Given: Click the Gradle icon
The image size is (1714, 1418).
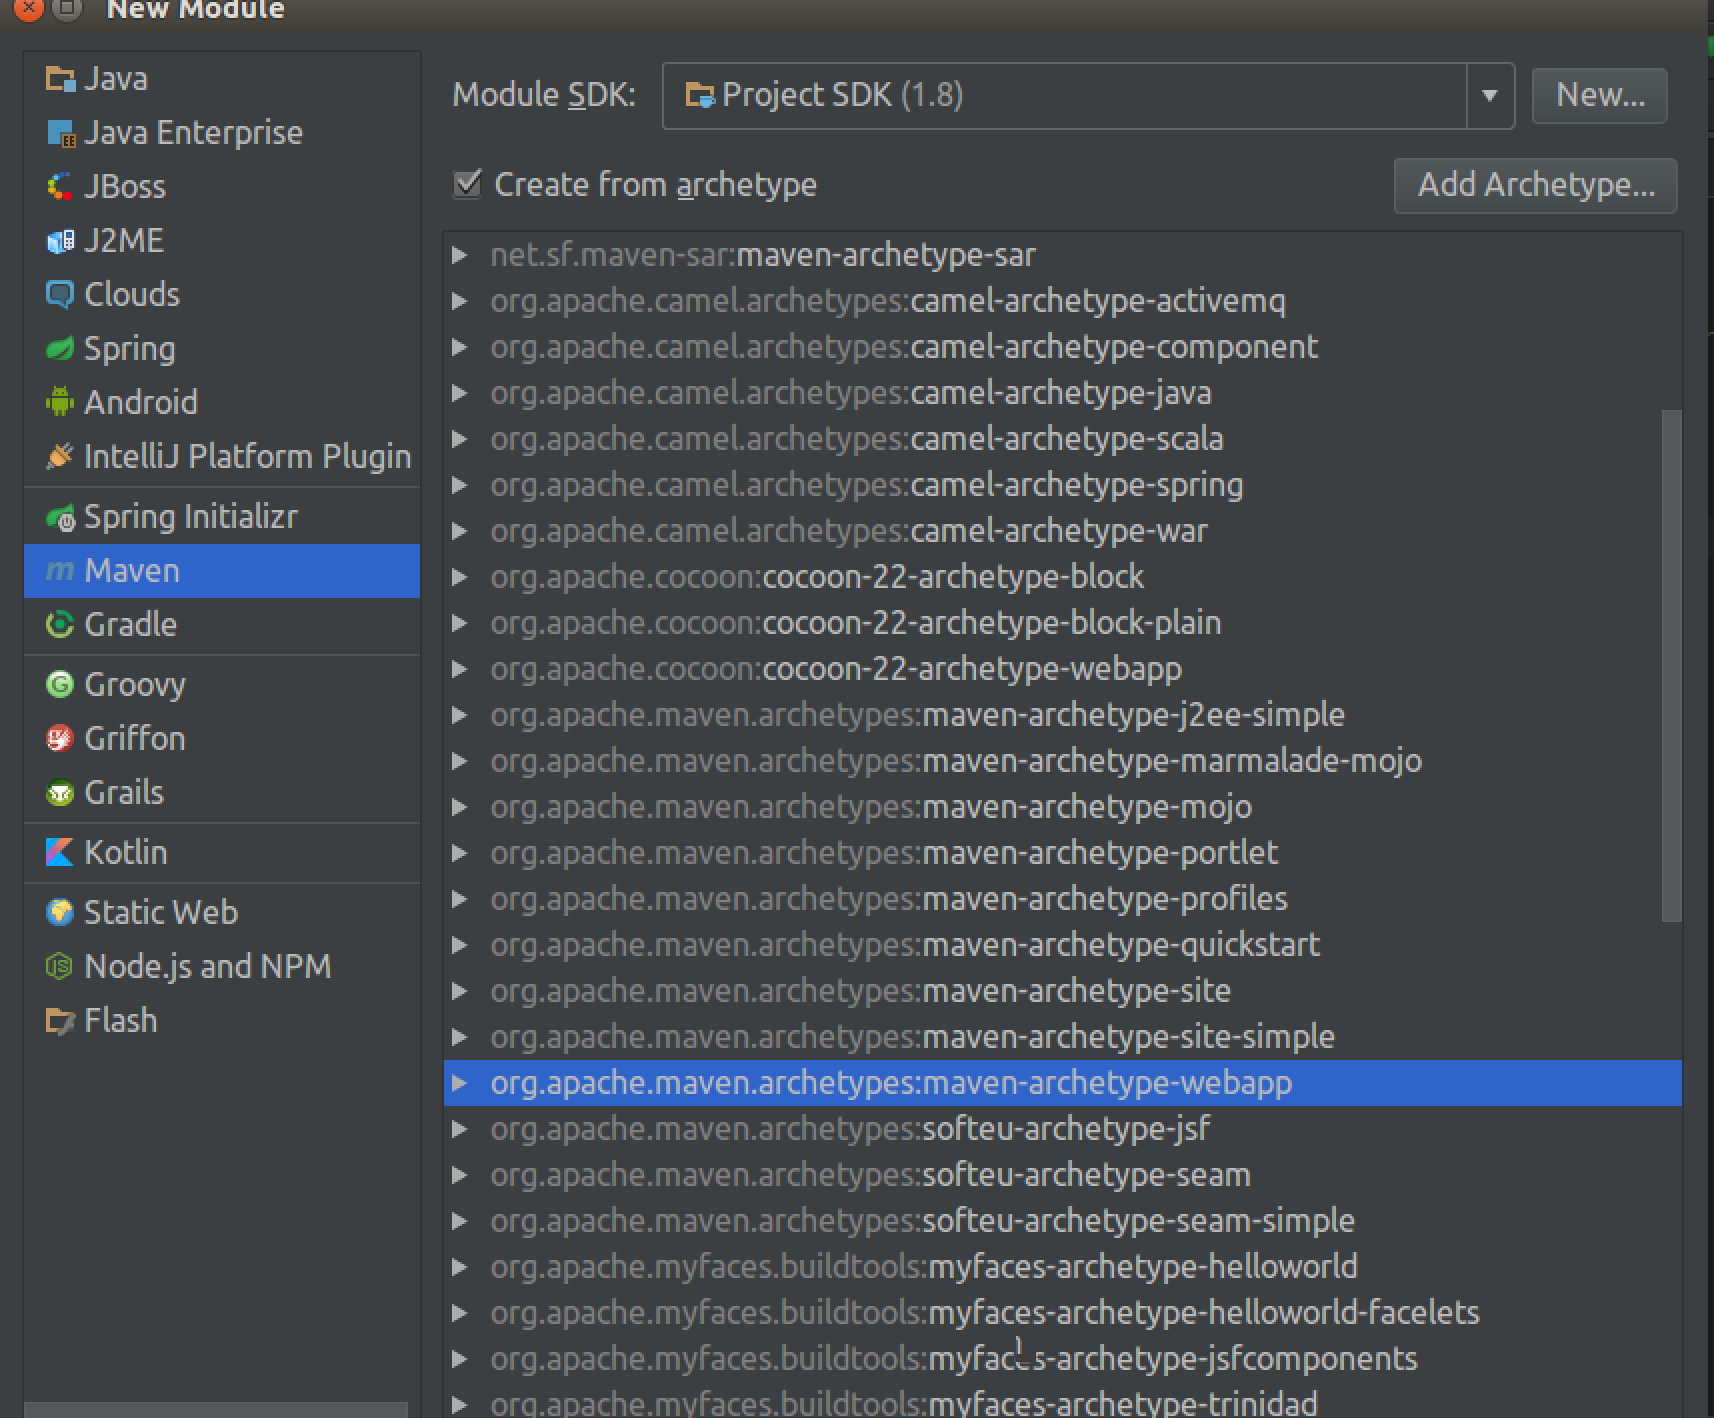Looking at the screenshot, I should [x=60, y=625].
